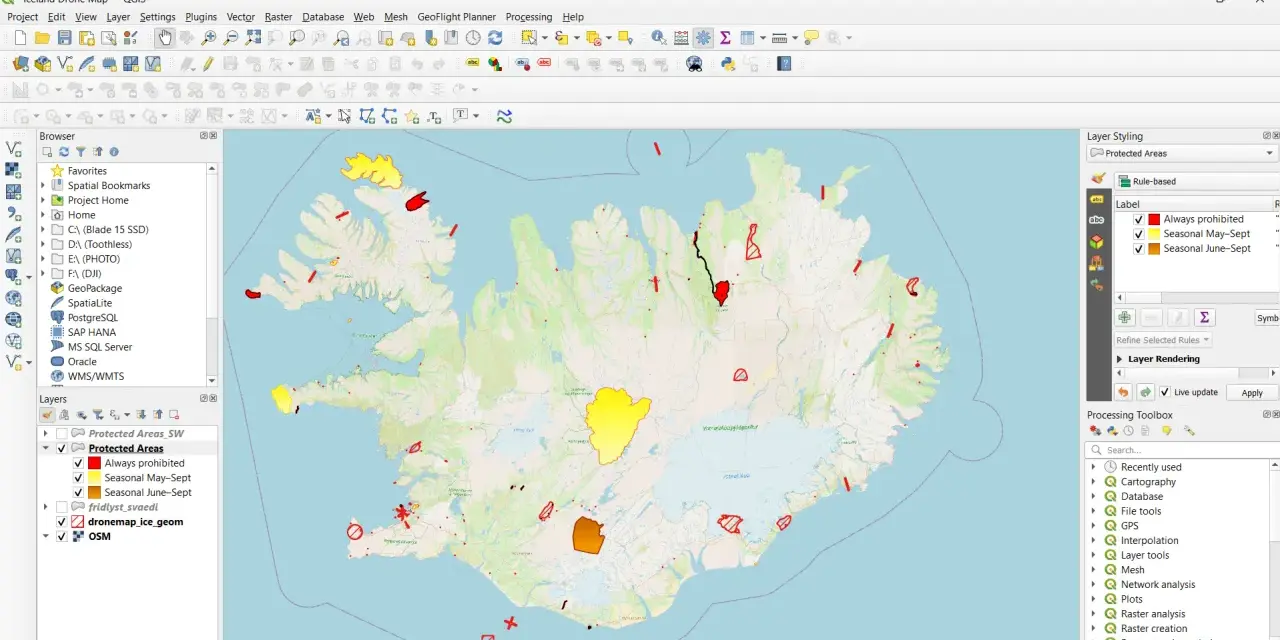
Task: Open the Data Source Manager icon
Action: click(20, 63)
